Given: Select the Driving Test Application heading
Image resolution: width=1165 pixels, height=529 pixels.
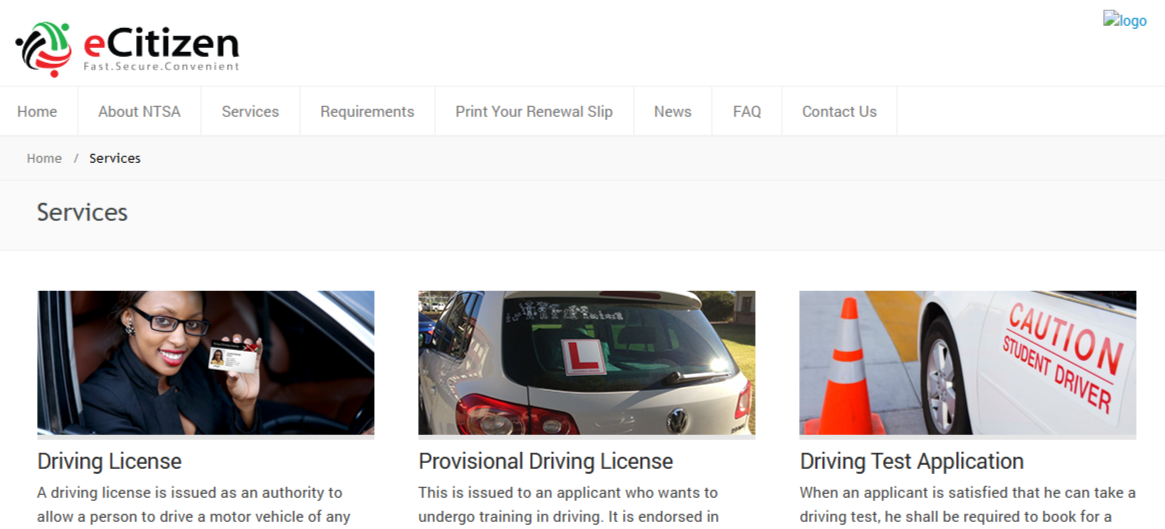Looking at the screenshot, I should pyautogui.click(x=912, y=461).
